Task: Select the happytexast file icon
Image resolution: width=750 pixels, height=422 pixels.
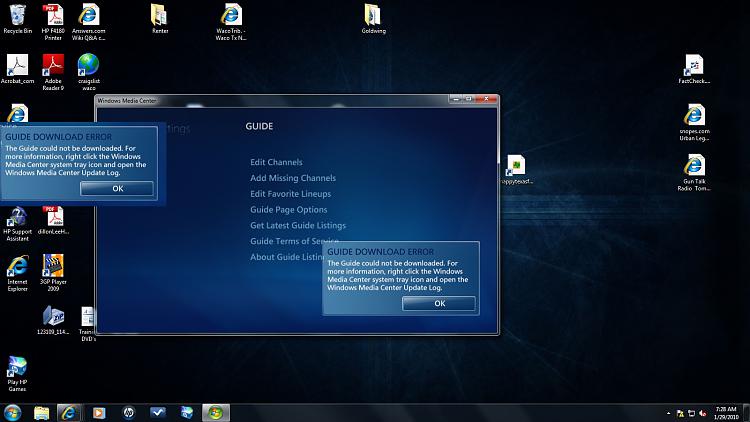Action: tap(517, 169)
